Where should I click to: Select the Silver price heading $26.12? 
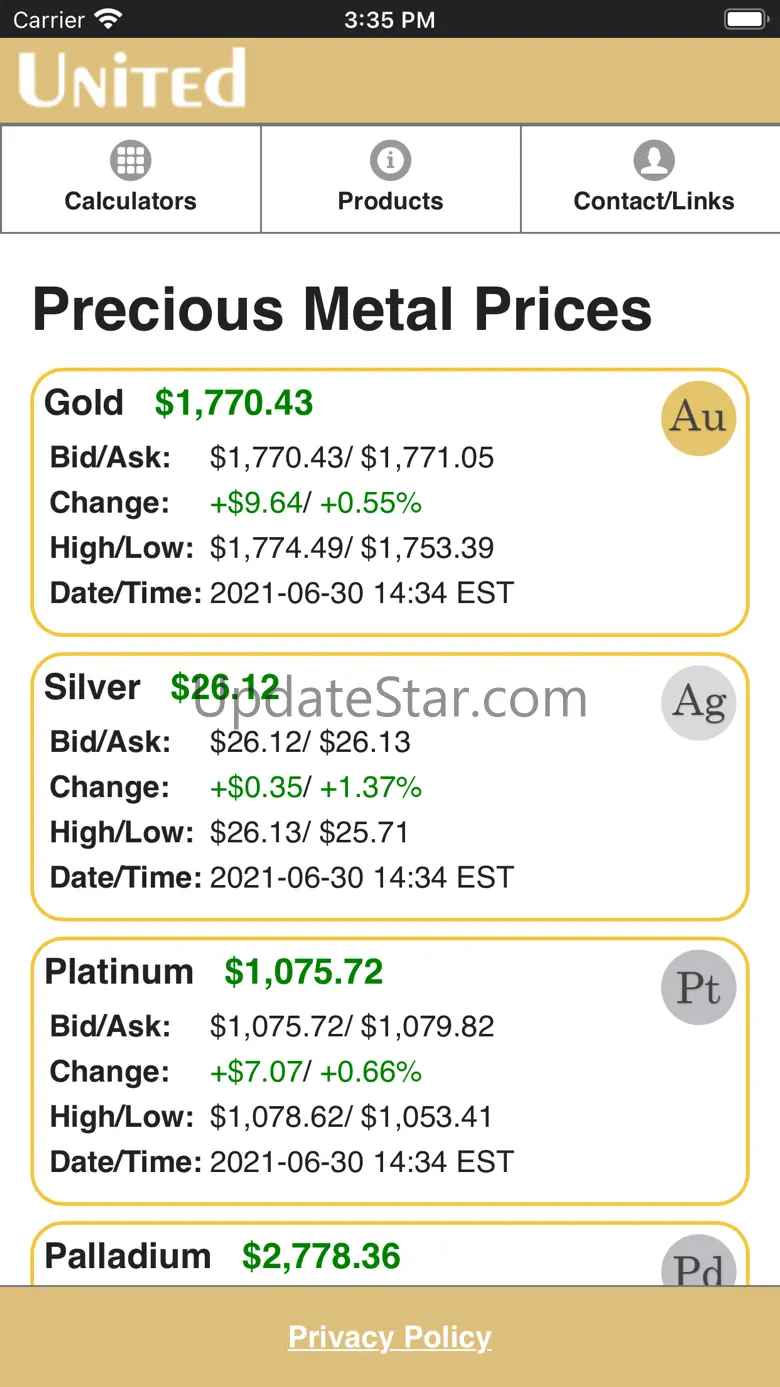click(x=225, y=687)
